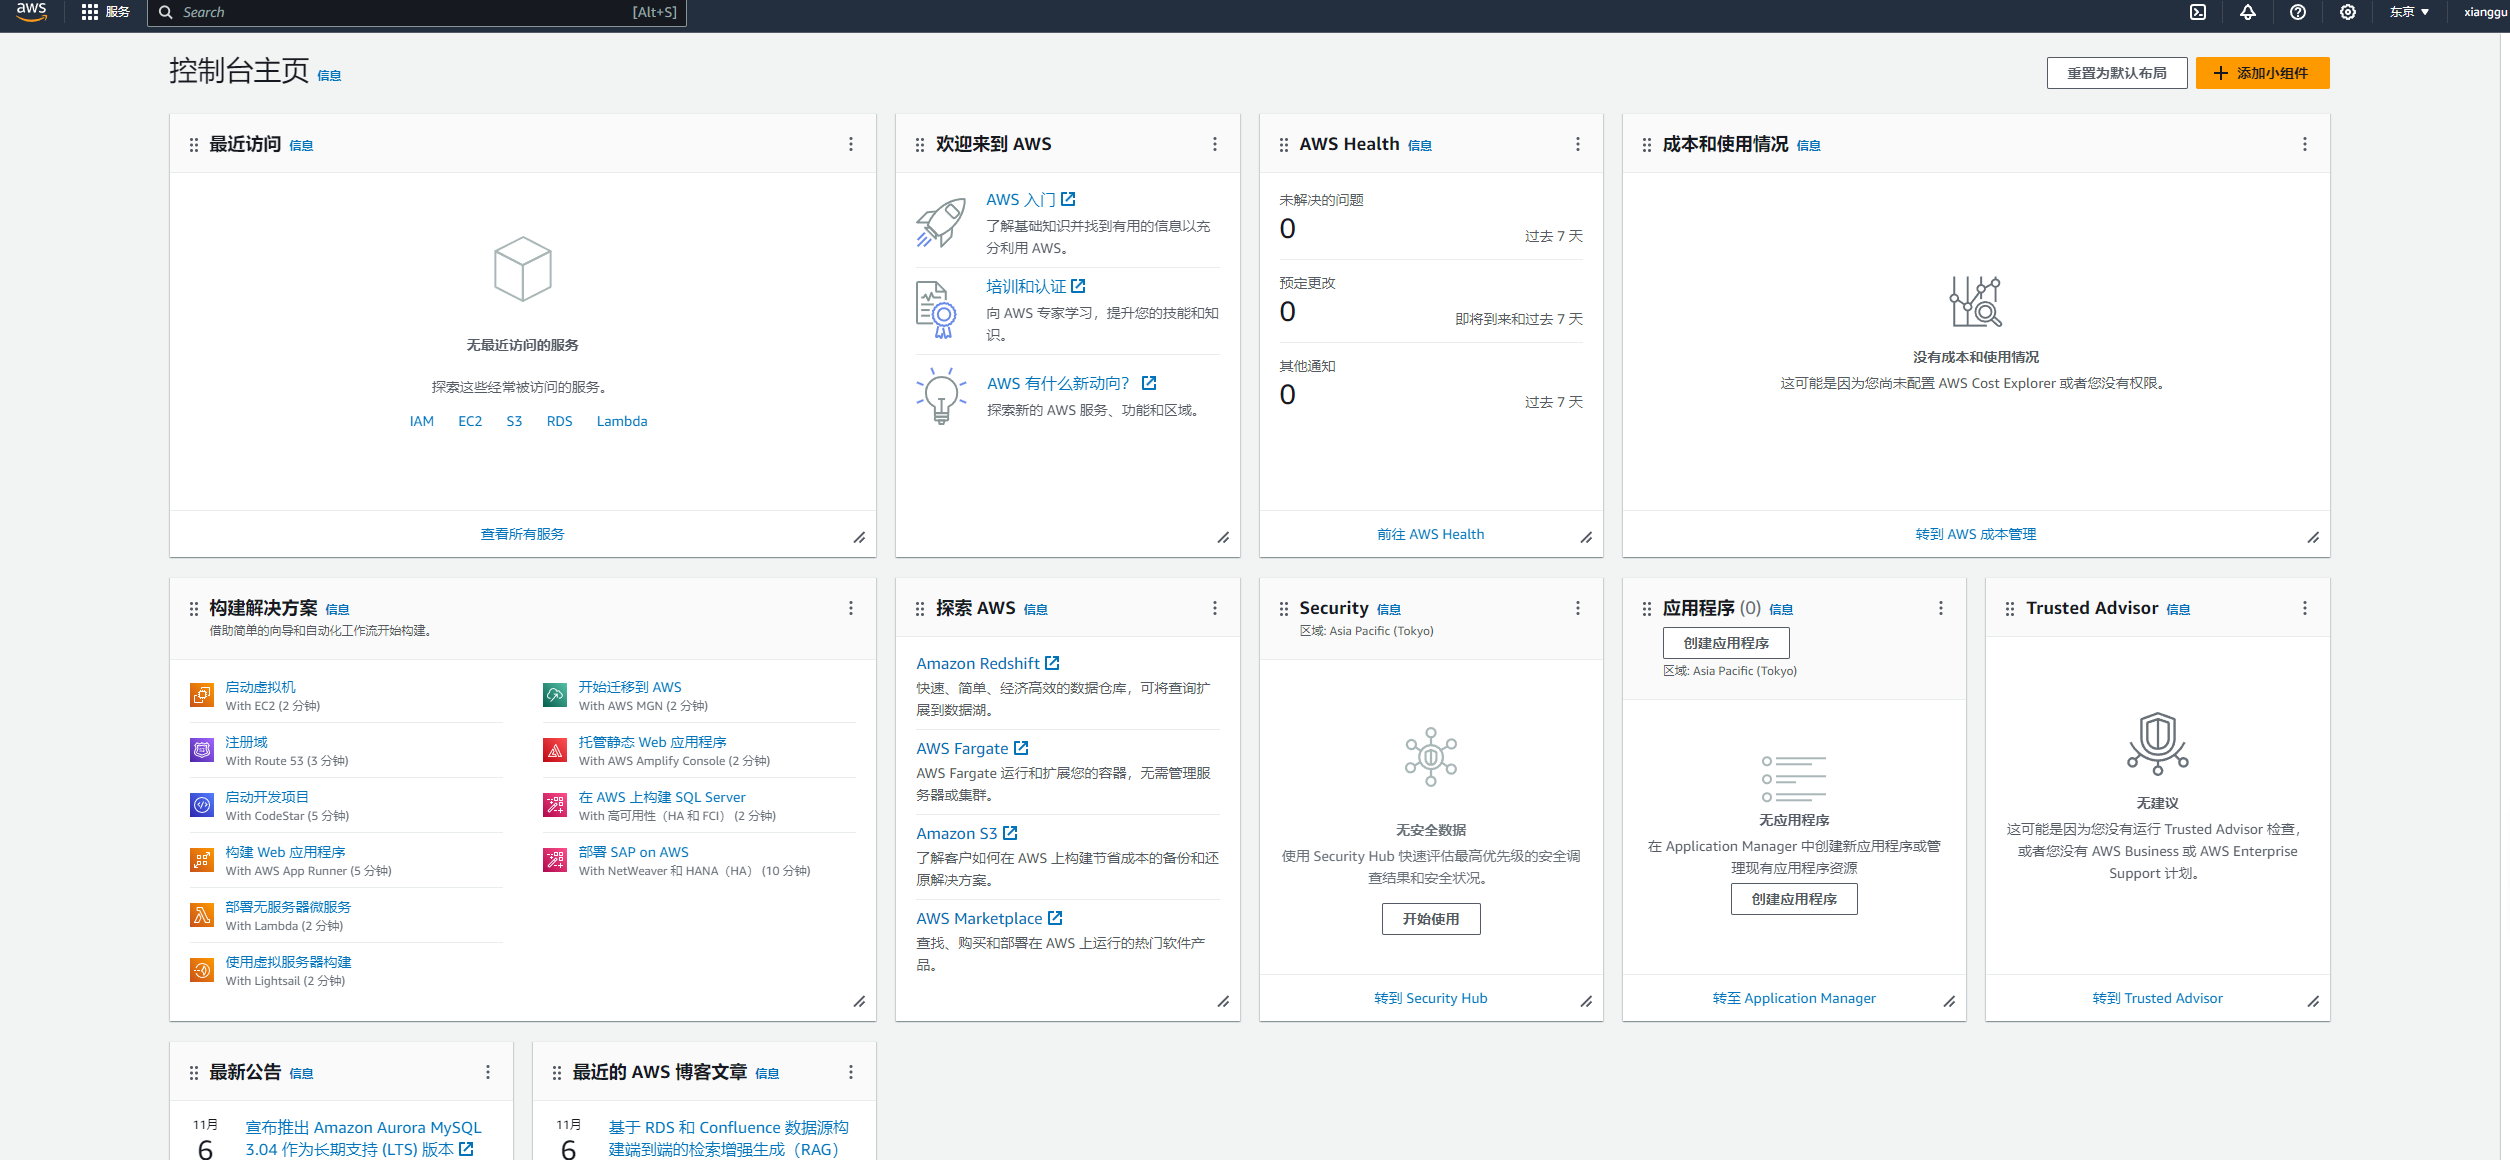Click the 部署无服务器微服务 Lambda icon
Image resolution: width=2510 pixels, height=1160 pixels.
[x=201, y=914]
